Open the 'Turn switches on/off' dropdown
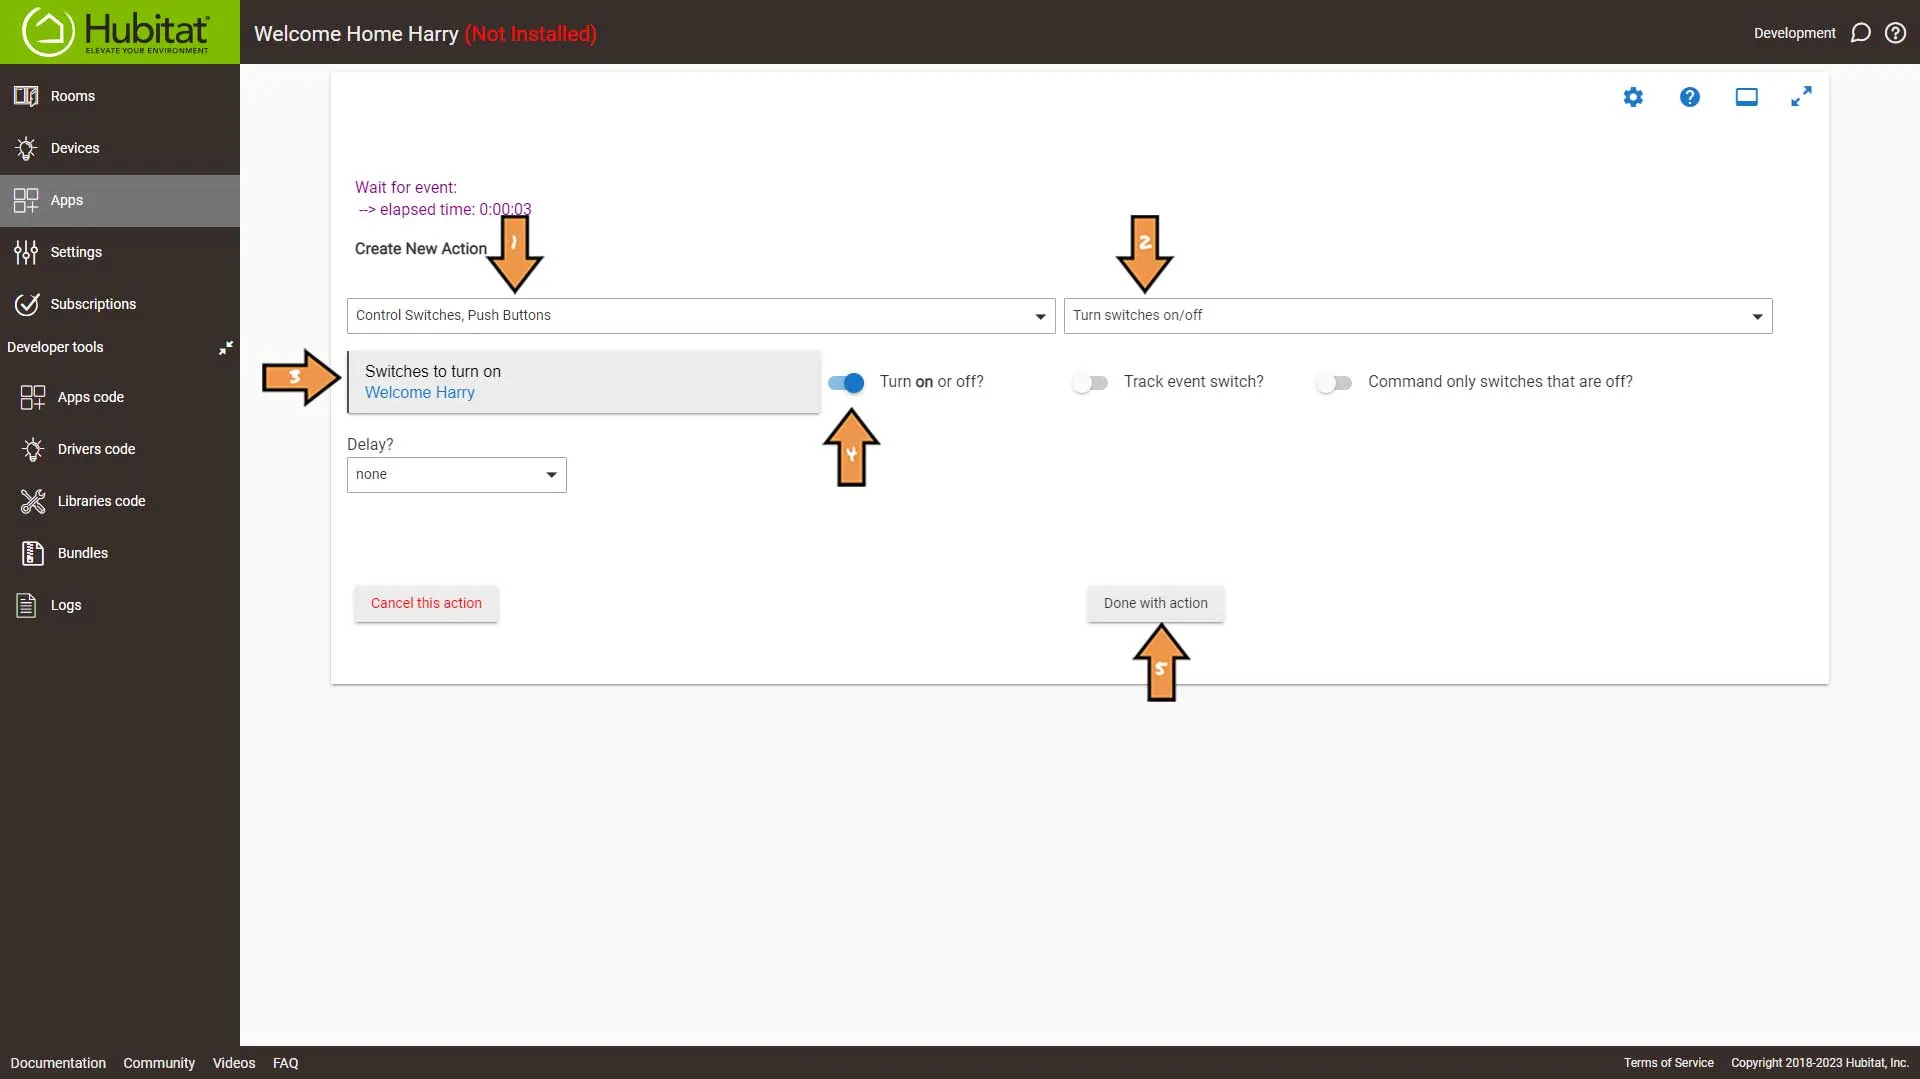 [x=1418, y=316]
